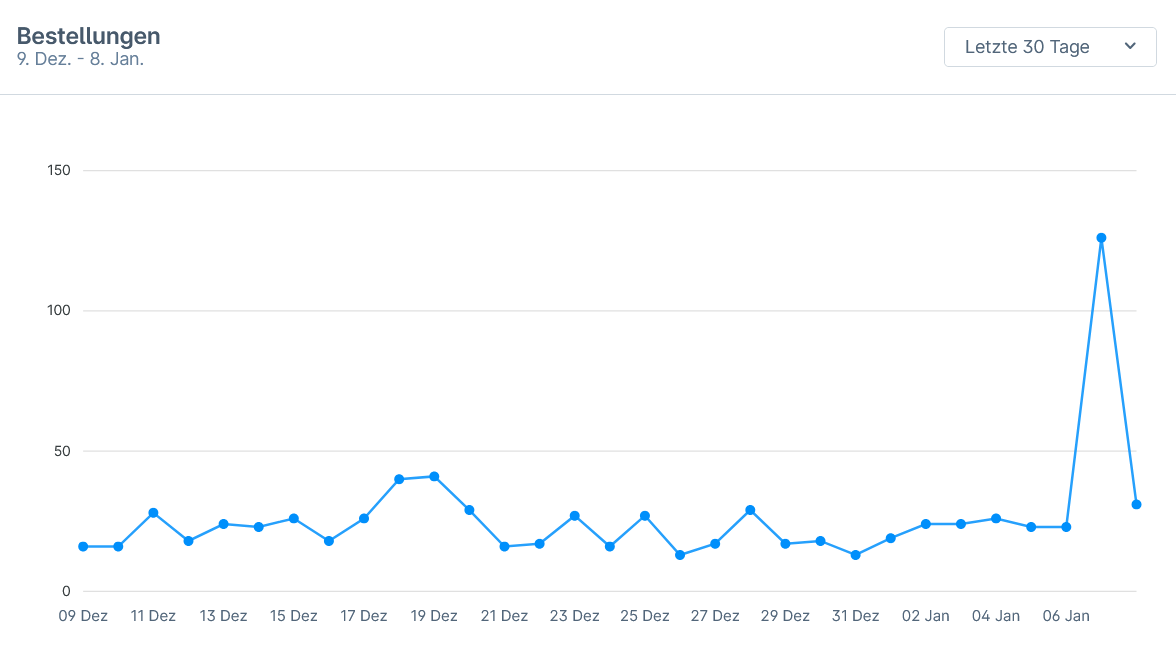Image resolution: width=1176 pixels, height=652 pixels.
Task: Select the data point above 09 Dez
Action: pyautogui.click(x=83, y=547)
